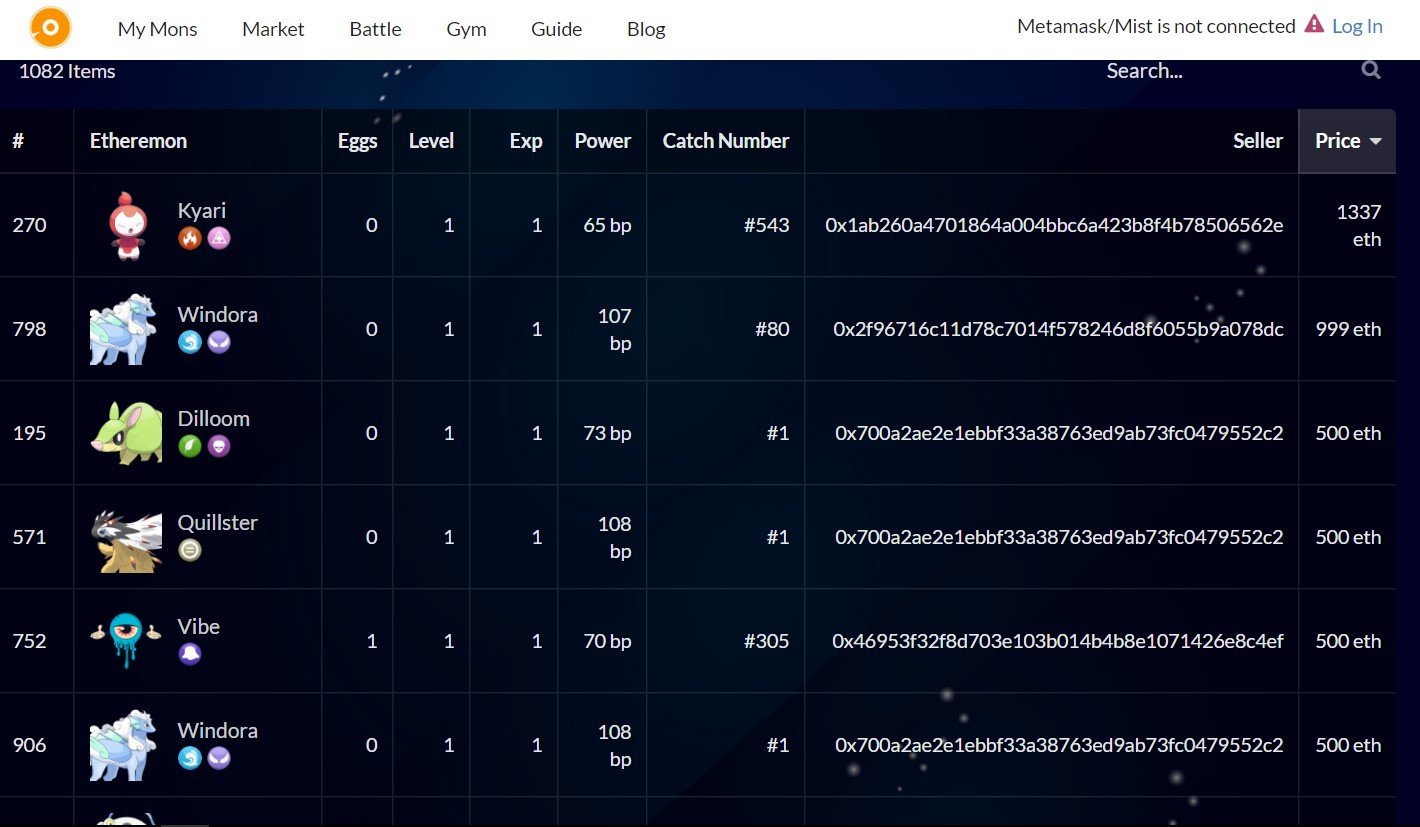Click the blue swirl type icon on Windora #798

click(x=190, y=342)
